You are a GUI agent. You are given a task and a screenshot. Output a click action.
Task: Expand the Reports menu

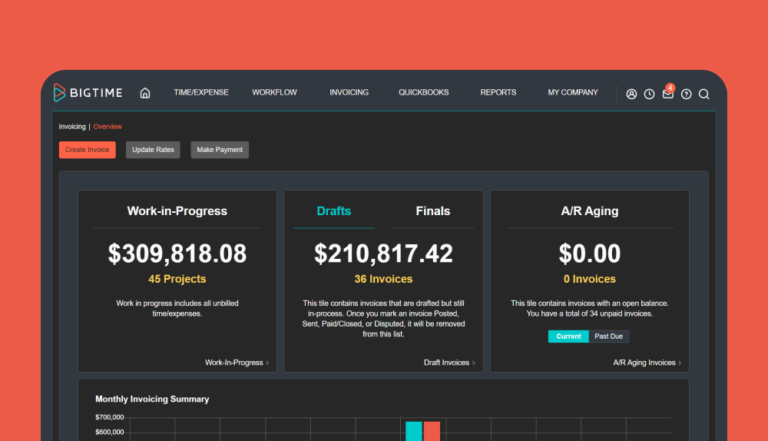point(498,93)
